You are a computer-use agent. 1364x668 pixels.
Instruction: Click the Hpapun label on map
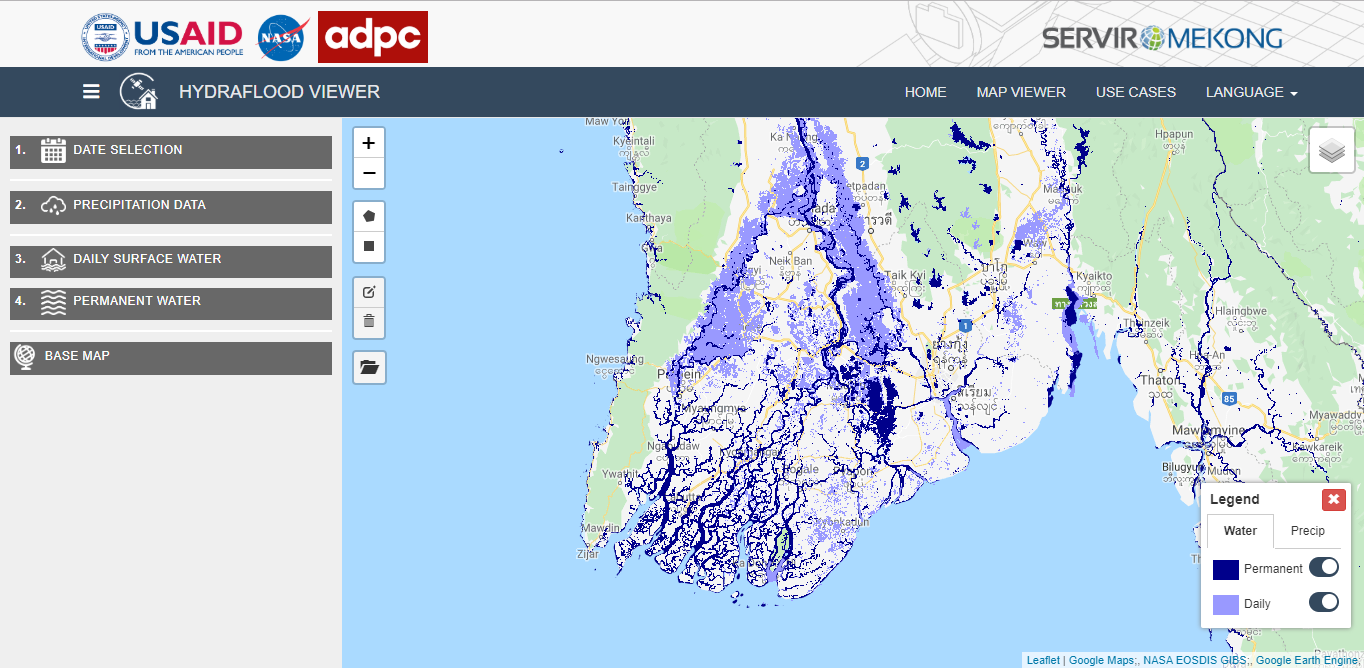(x=1174, y=133)
